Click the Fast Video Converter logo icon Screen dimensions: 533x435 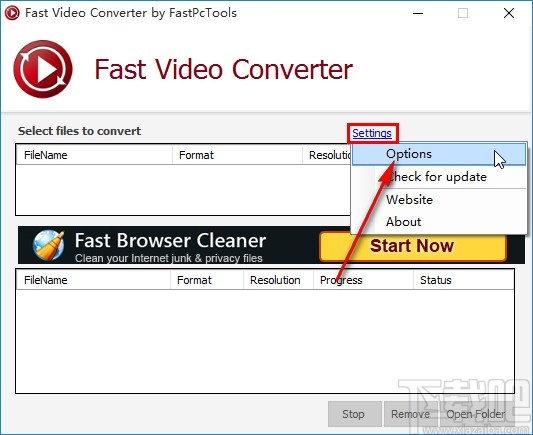coord(43,69)
